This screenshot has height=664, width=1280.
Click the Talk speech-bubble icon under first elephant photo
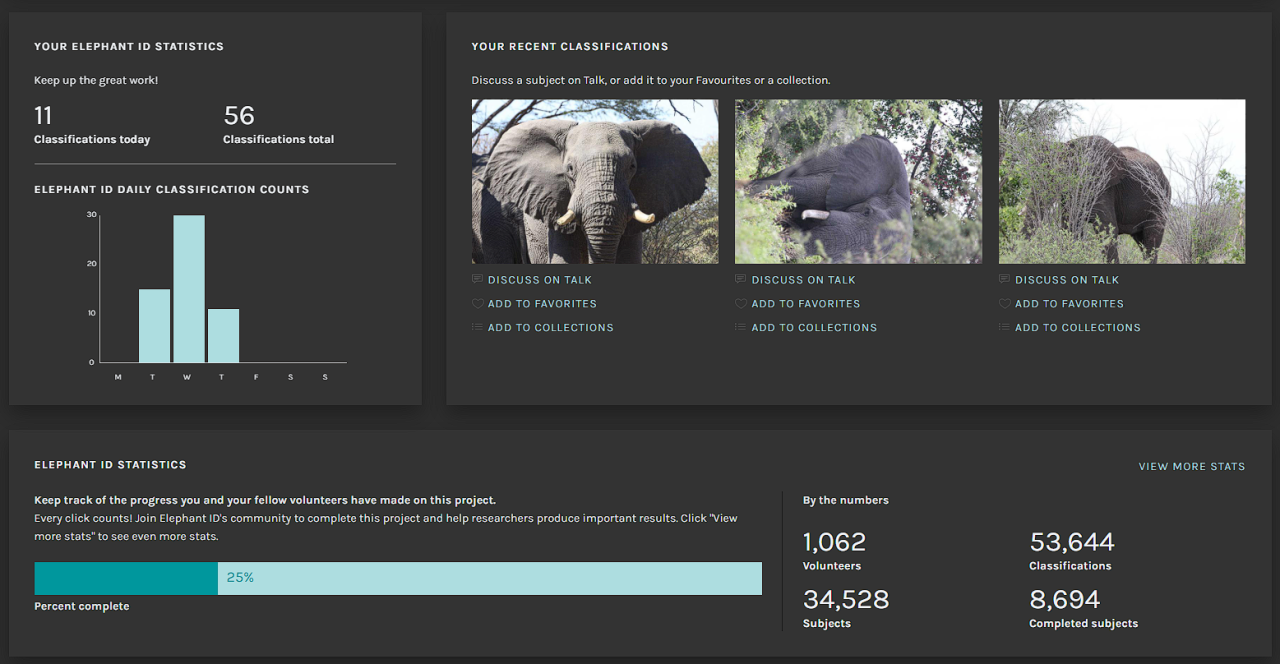click(477, 280)
